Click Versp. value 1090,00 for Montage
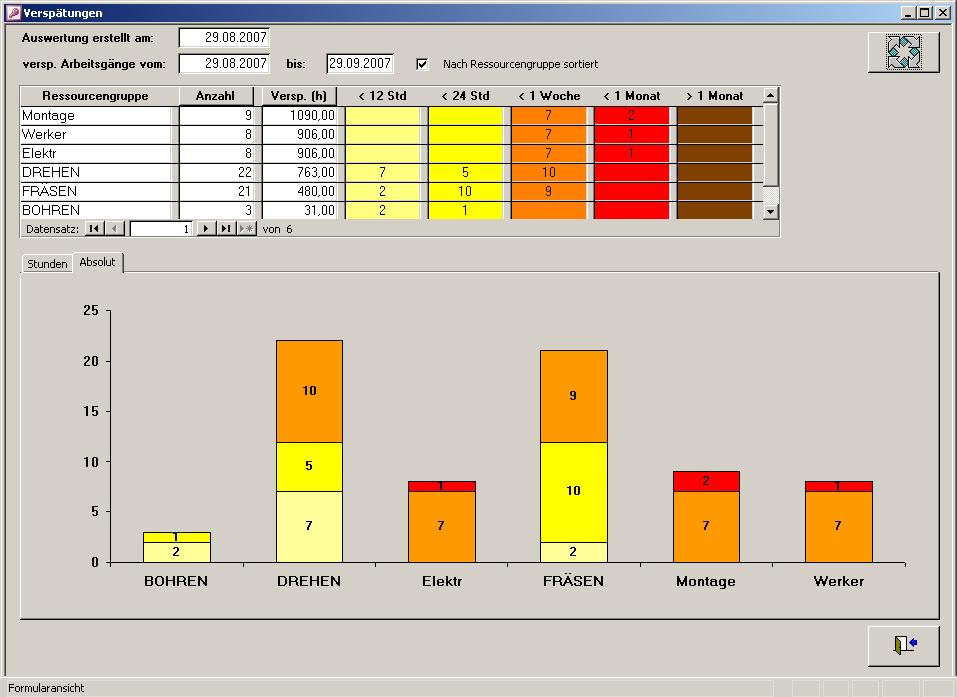957x697 pixels. coord(299,115)
